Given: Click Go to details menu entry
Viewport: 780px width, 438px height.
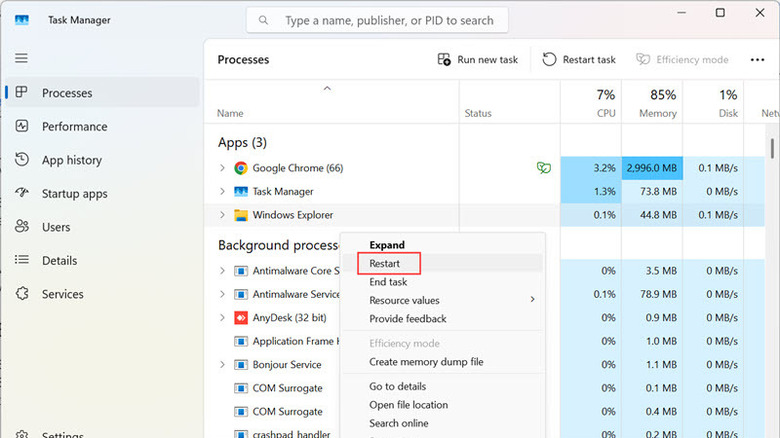Looking at the screenshot, I should click(398, 387).
